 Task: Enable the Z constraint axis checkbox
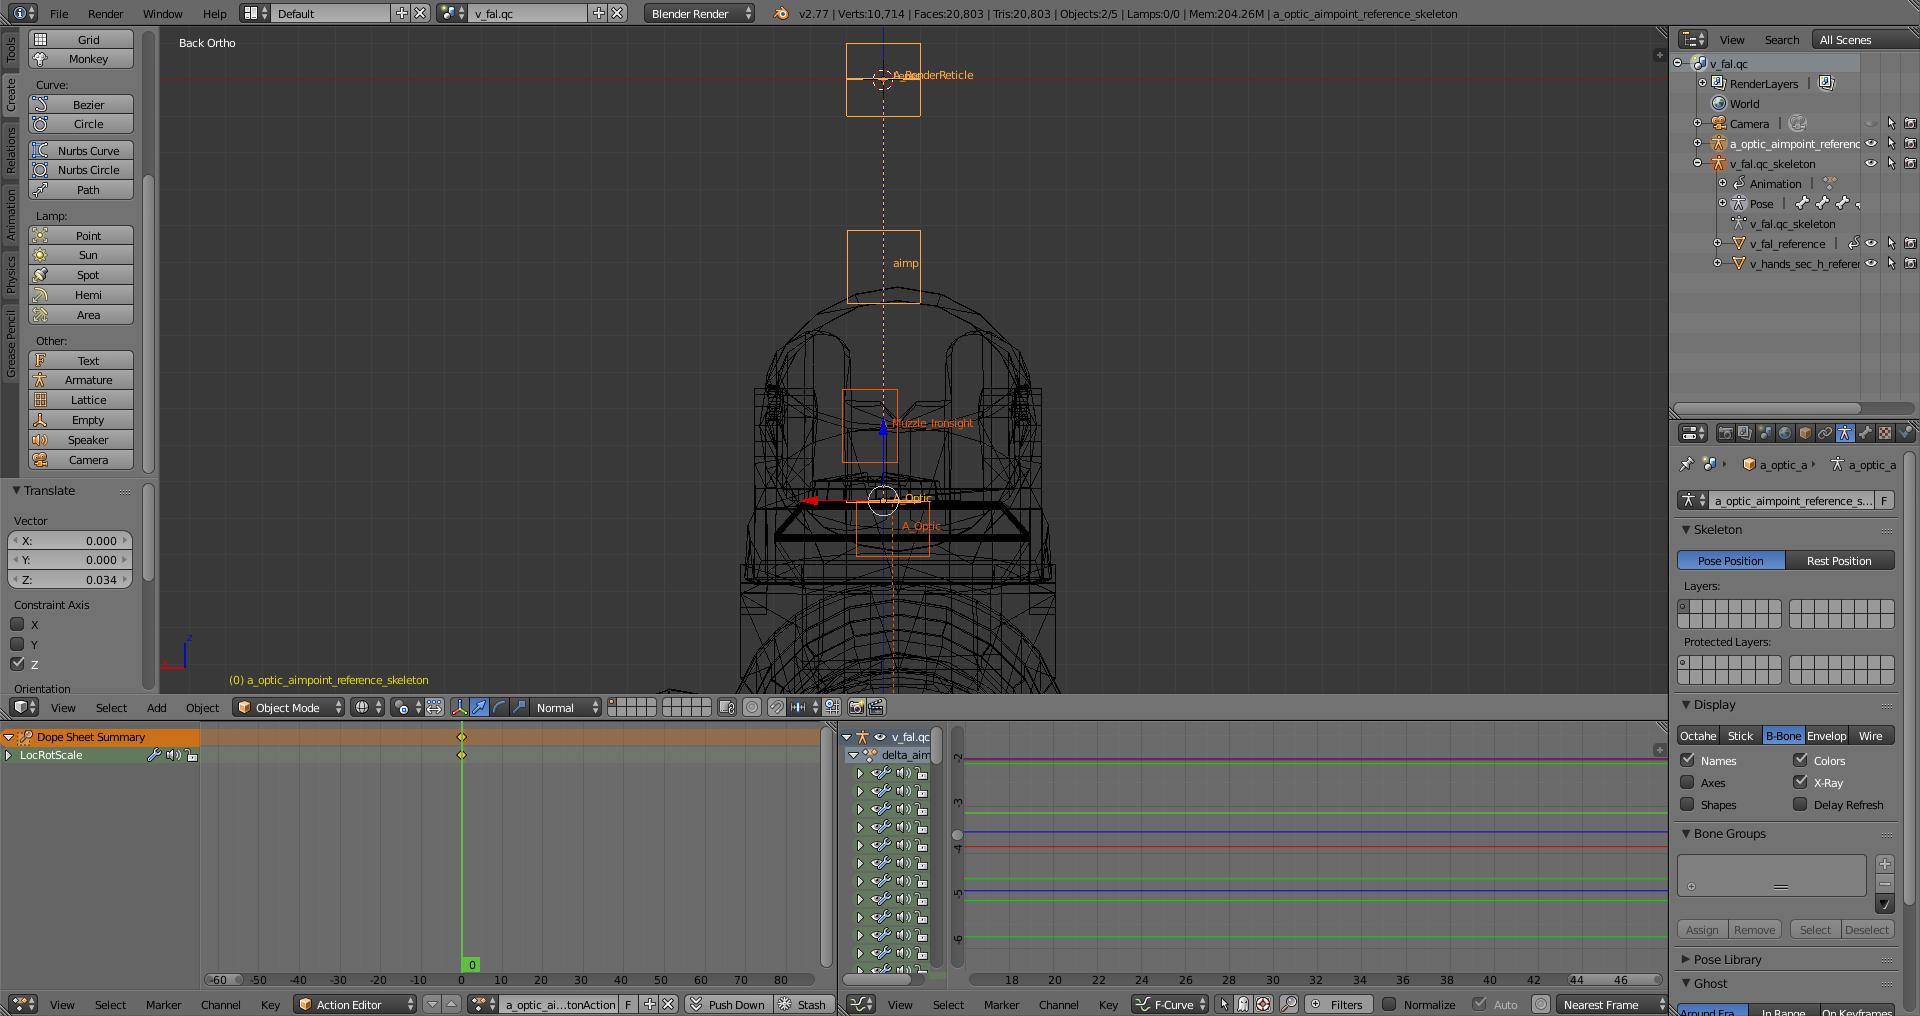click(x=18, y=664)
